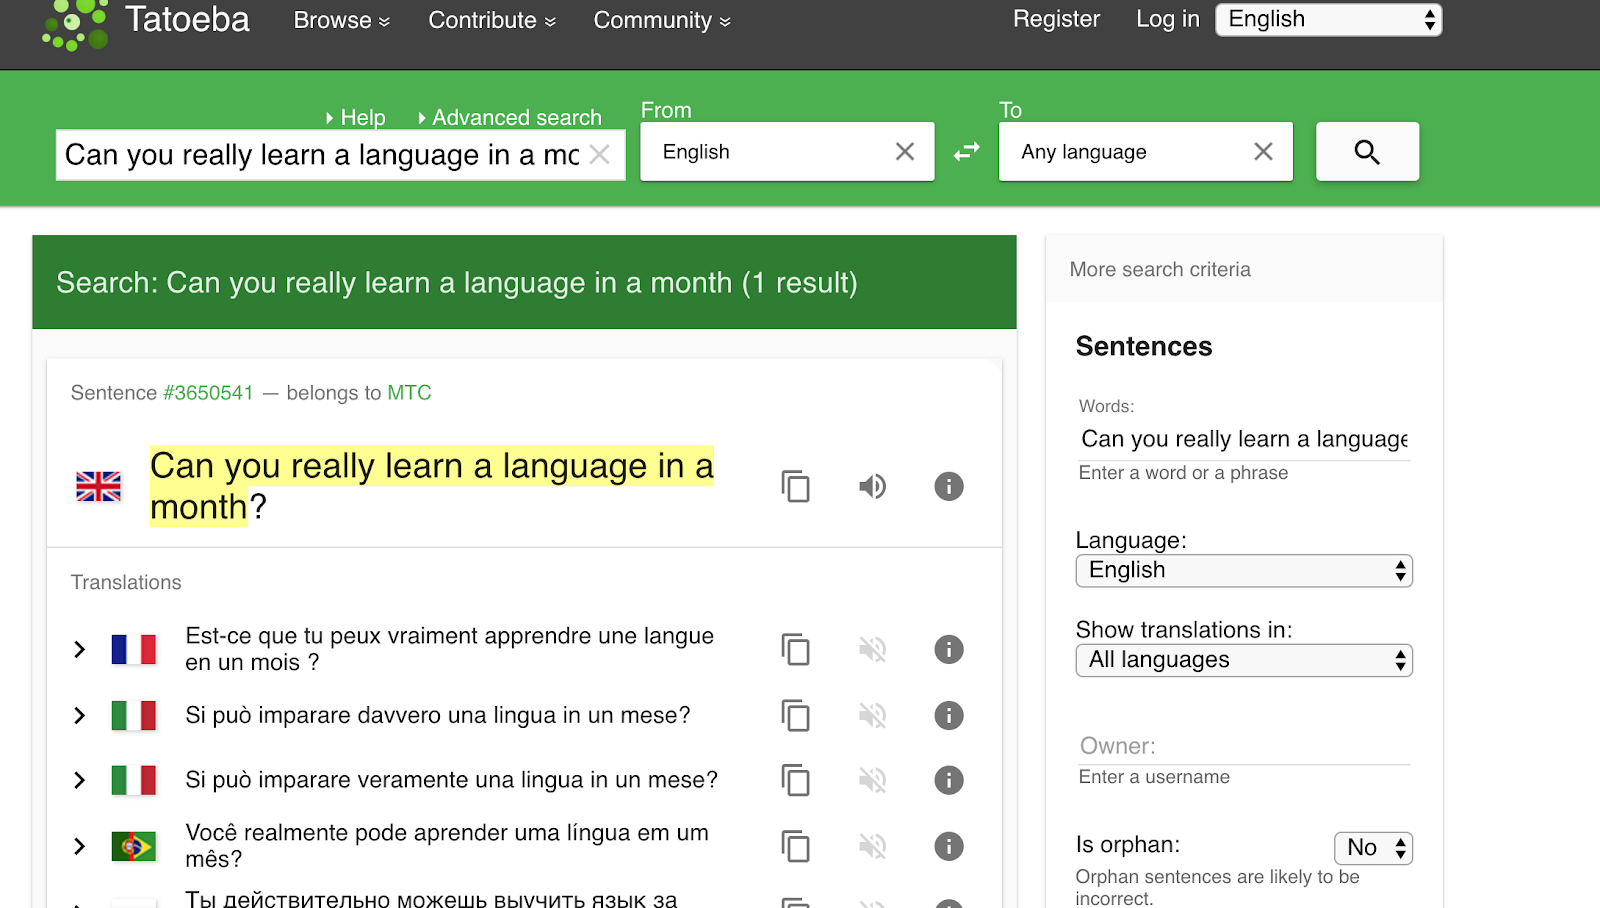Play audio for the English sentence
The width and height of the screenshot is (1600, 908).
[x=872, y=487]
